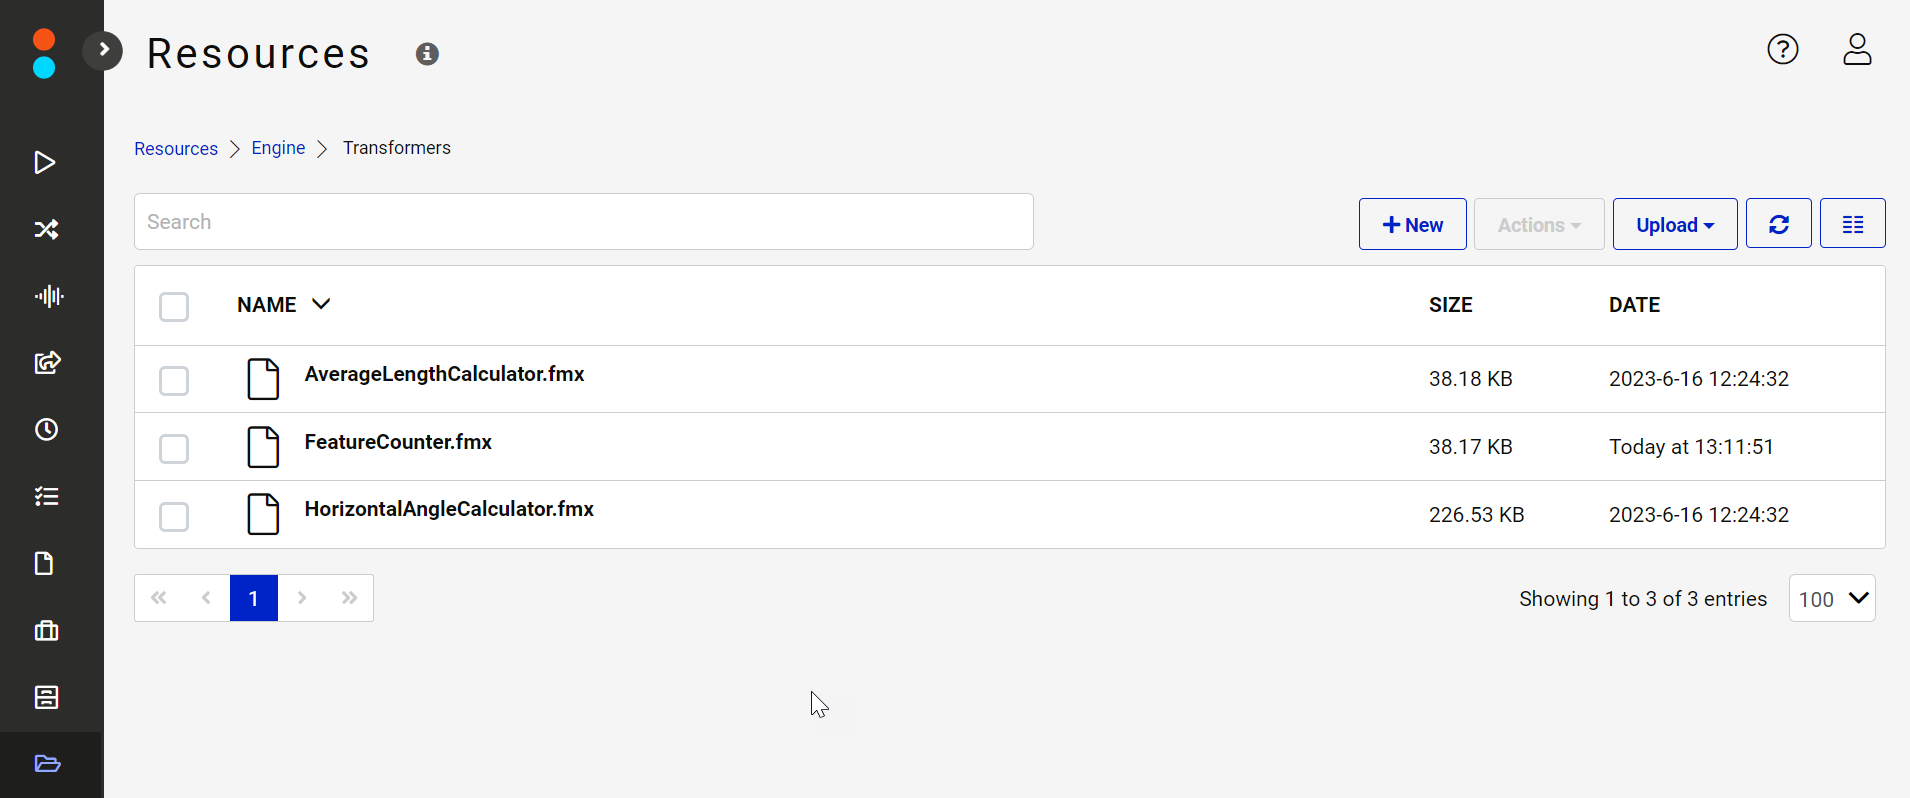Image resolution: width=1910 pixels, height=798 pixels.
Task: Go to last page with double-right arrow
Action: point(349,598)
